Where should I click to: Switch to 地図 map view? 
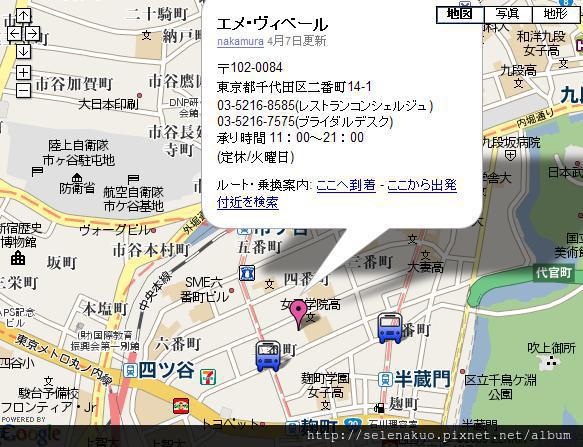click(x=460, y=15)
